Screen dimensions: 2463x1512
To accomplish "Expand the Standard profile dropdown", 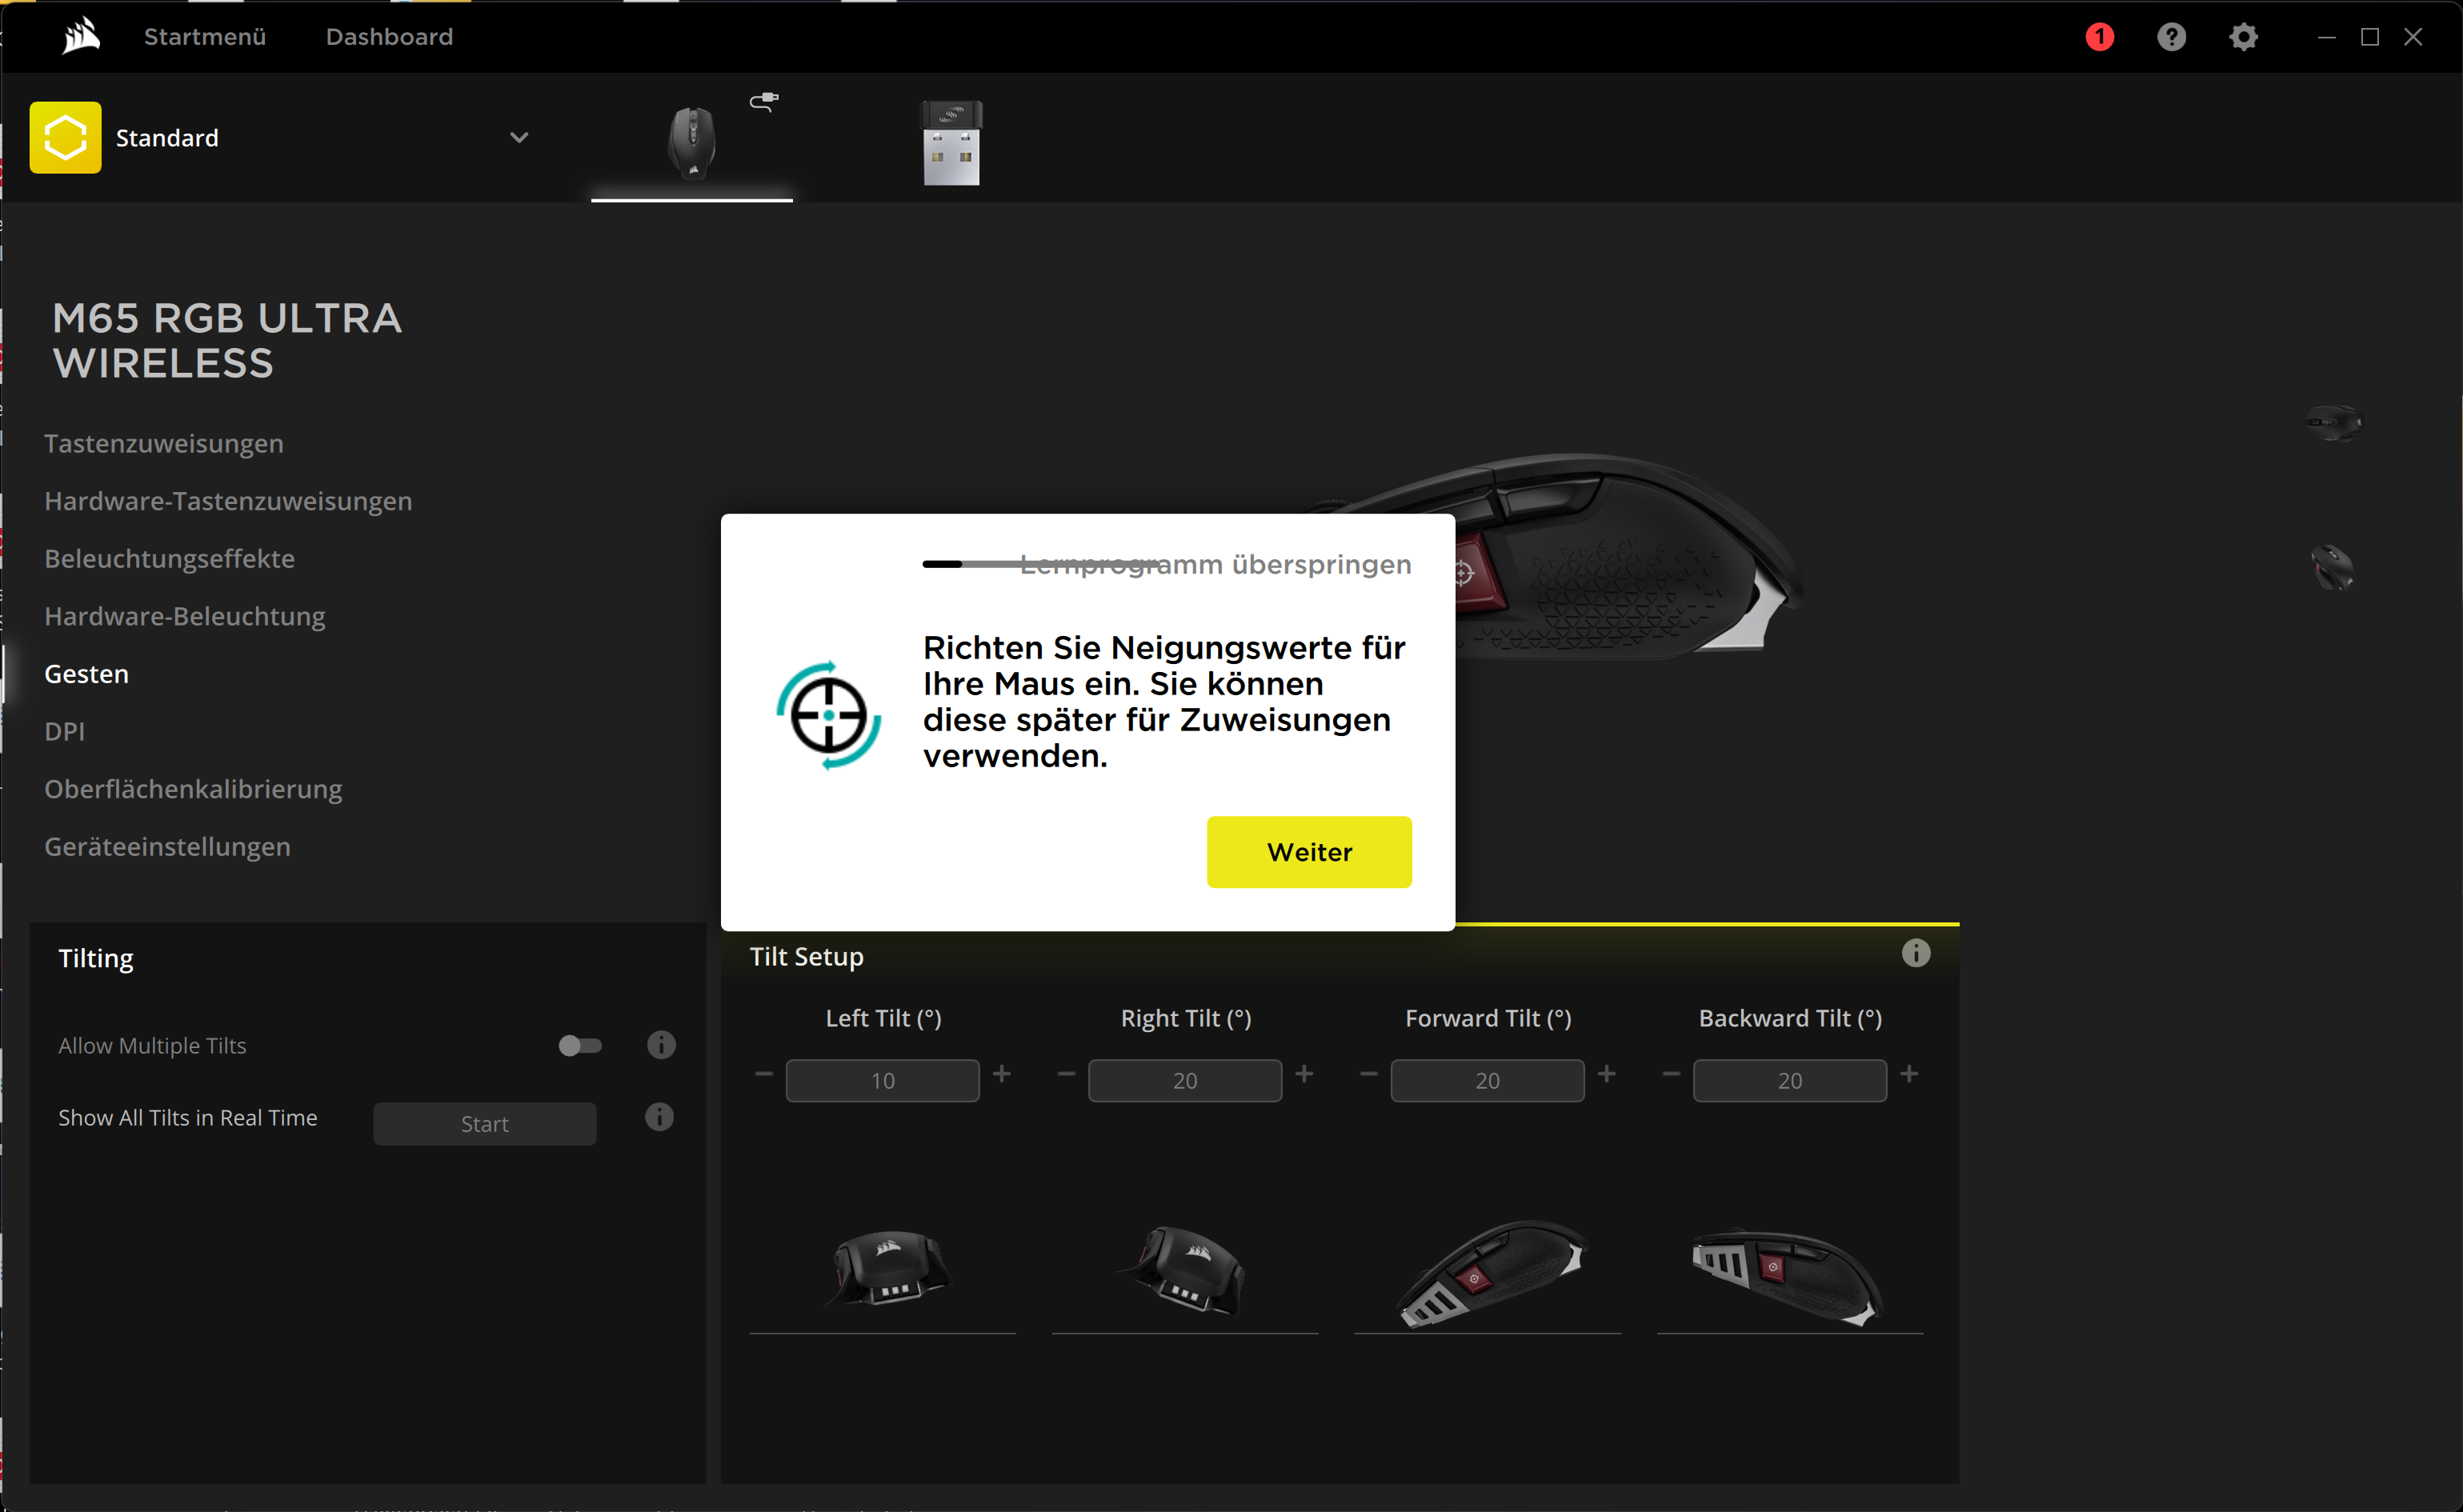I will [519, 138].
